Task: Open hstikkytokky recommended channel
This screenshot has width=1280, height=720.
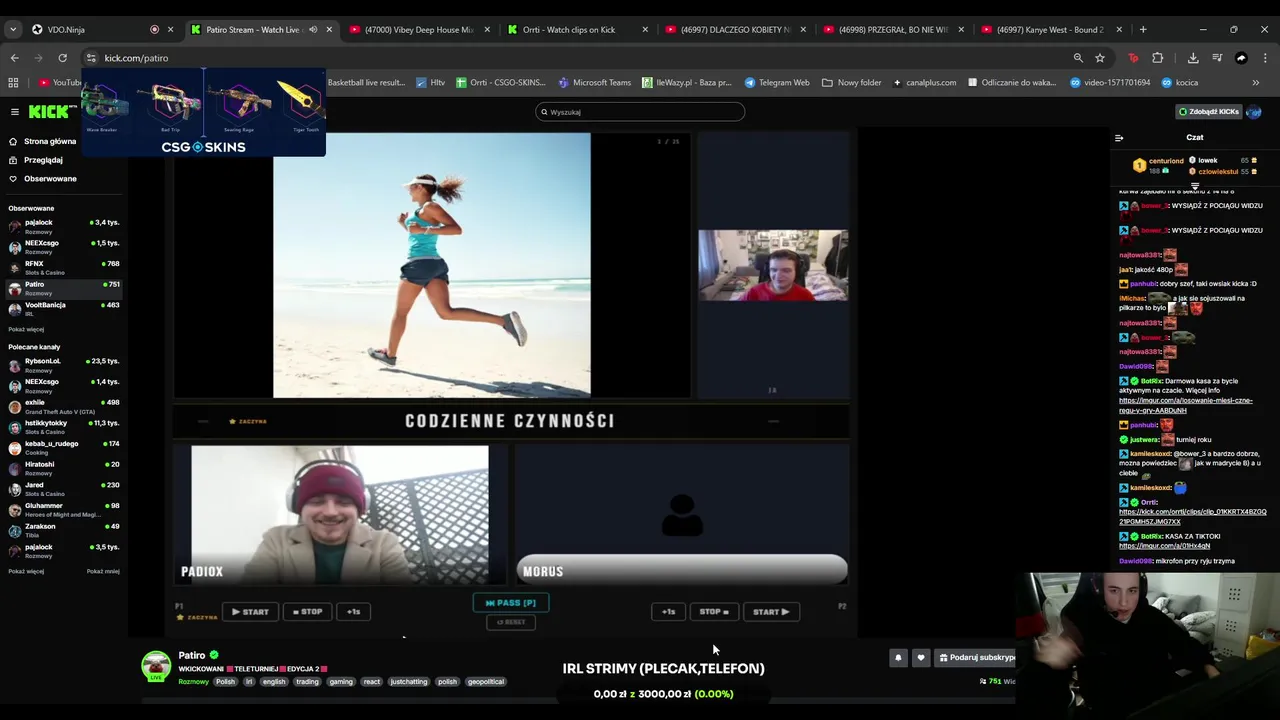Action: (64, 426)
